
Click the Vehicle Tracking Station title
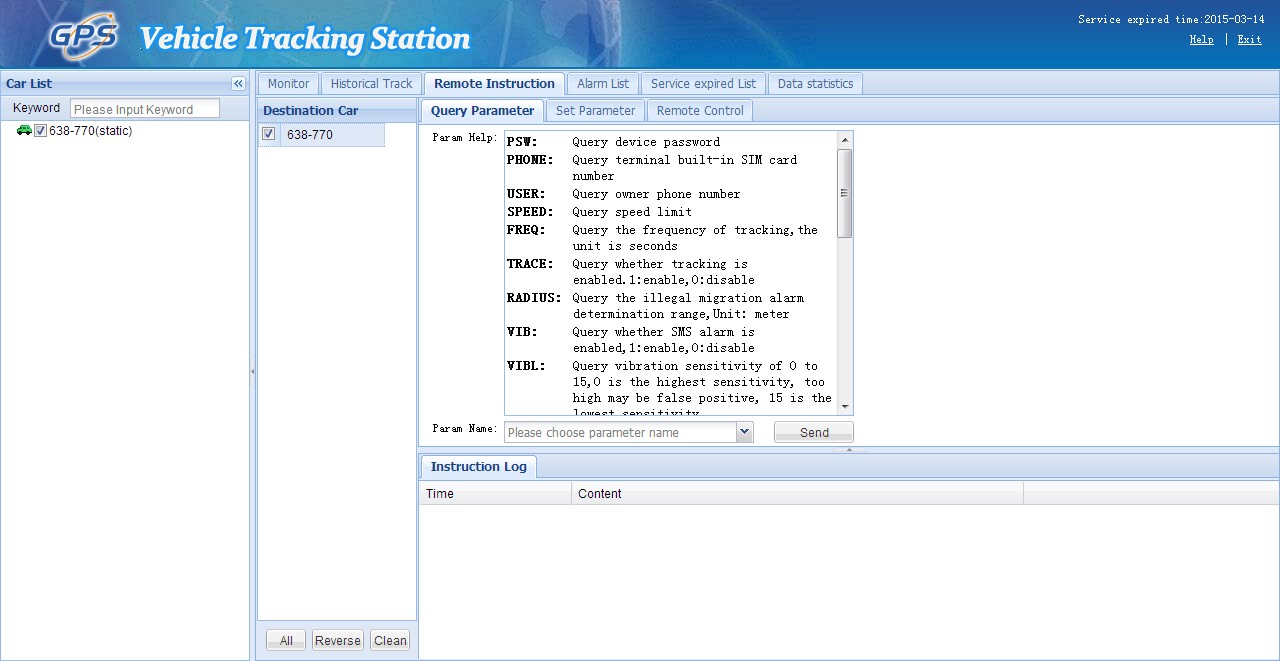(x=304, y=39)
